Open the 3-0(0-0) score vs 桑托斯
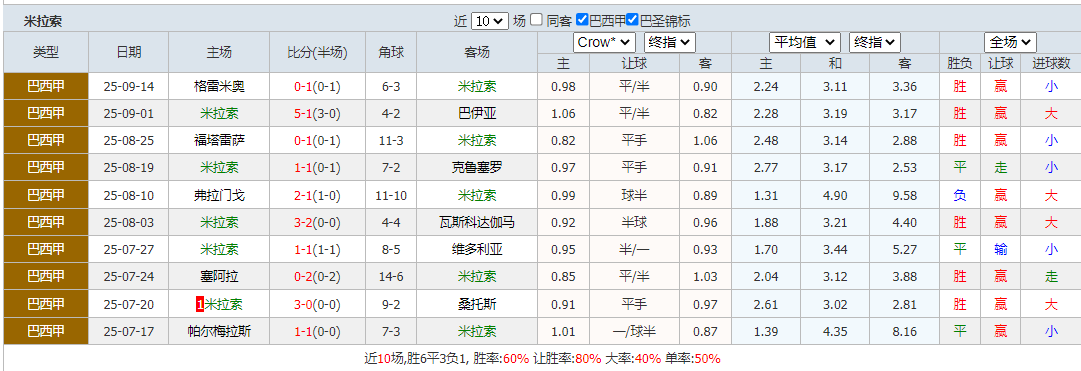Image resolution: width=1081 pixels, height=371 pixels. [317, 304]
